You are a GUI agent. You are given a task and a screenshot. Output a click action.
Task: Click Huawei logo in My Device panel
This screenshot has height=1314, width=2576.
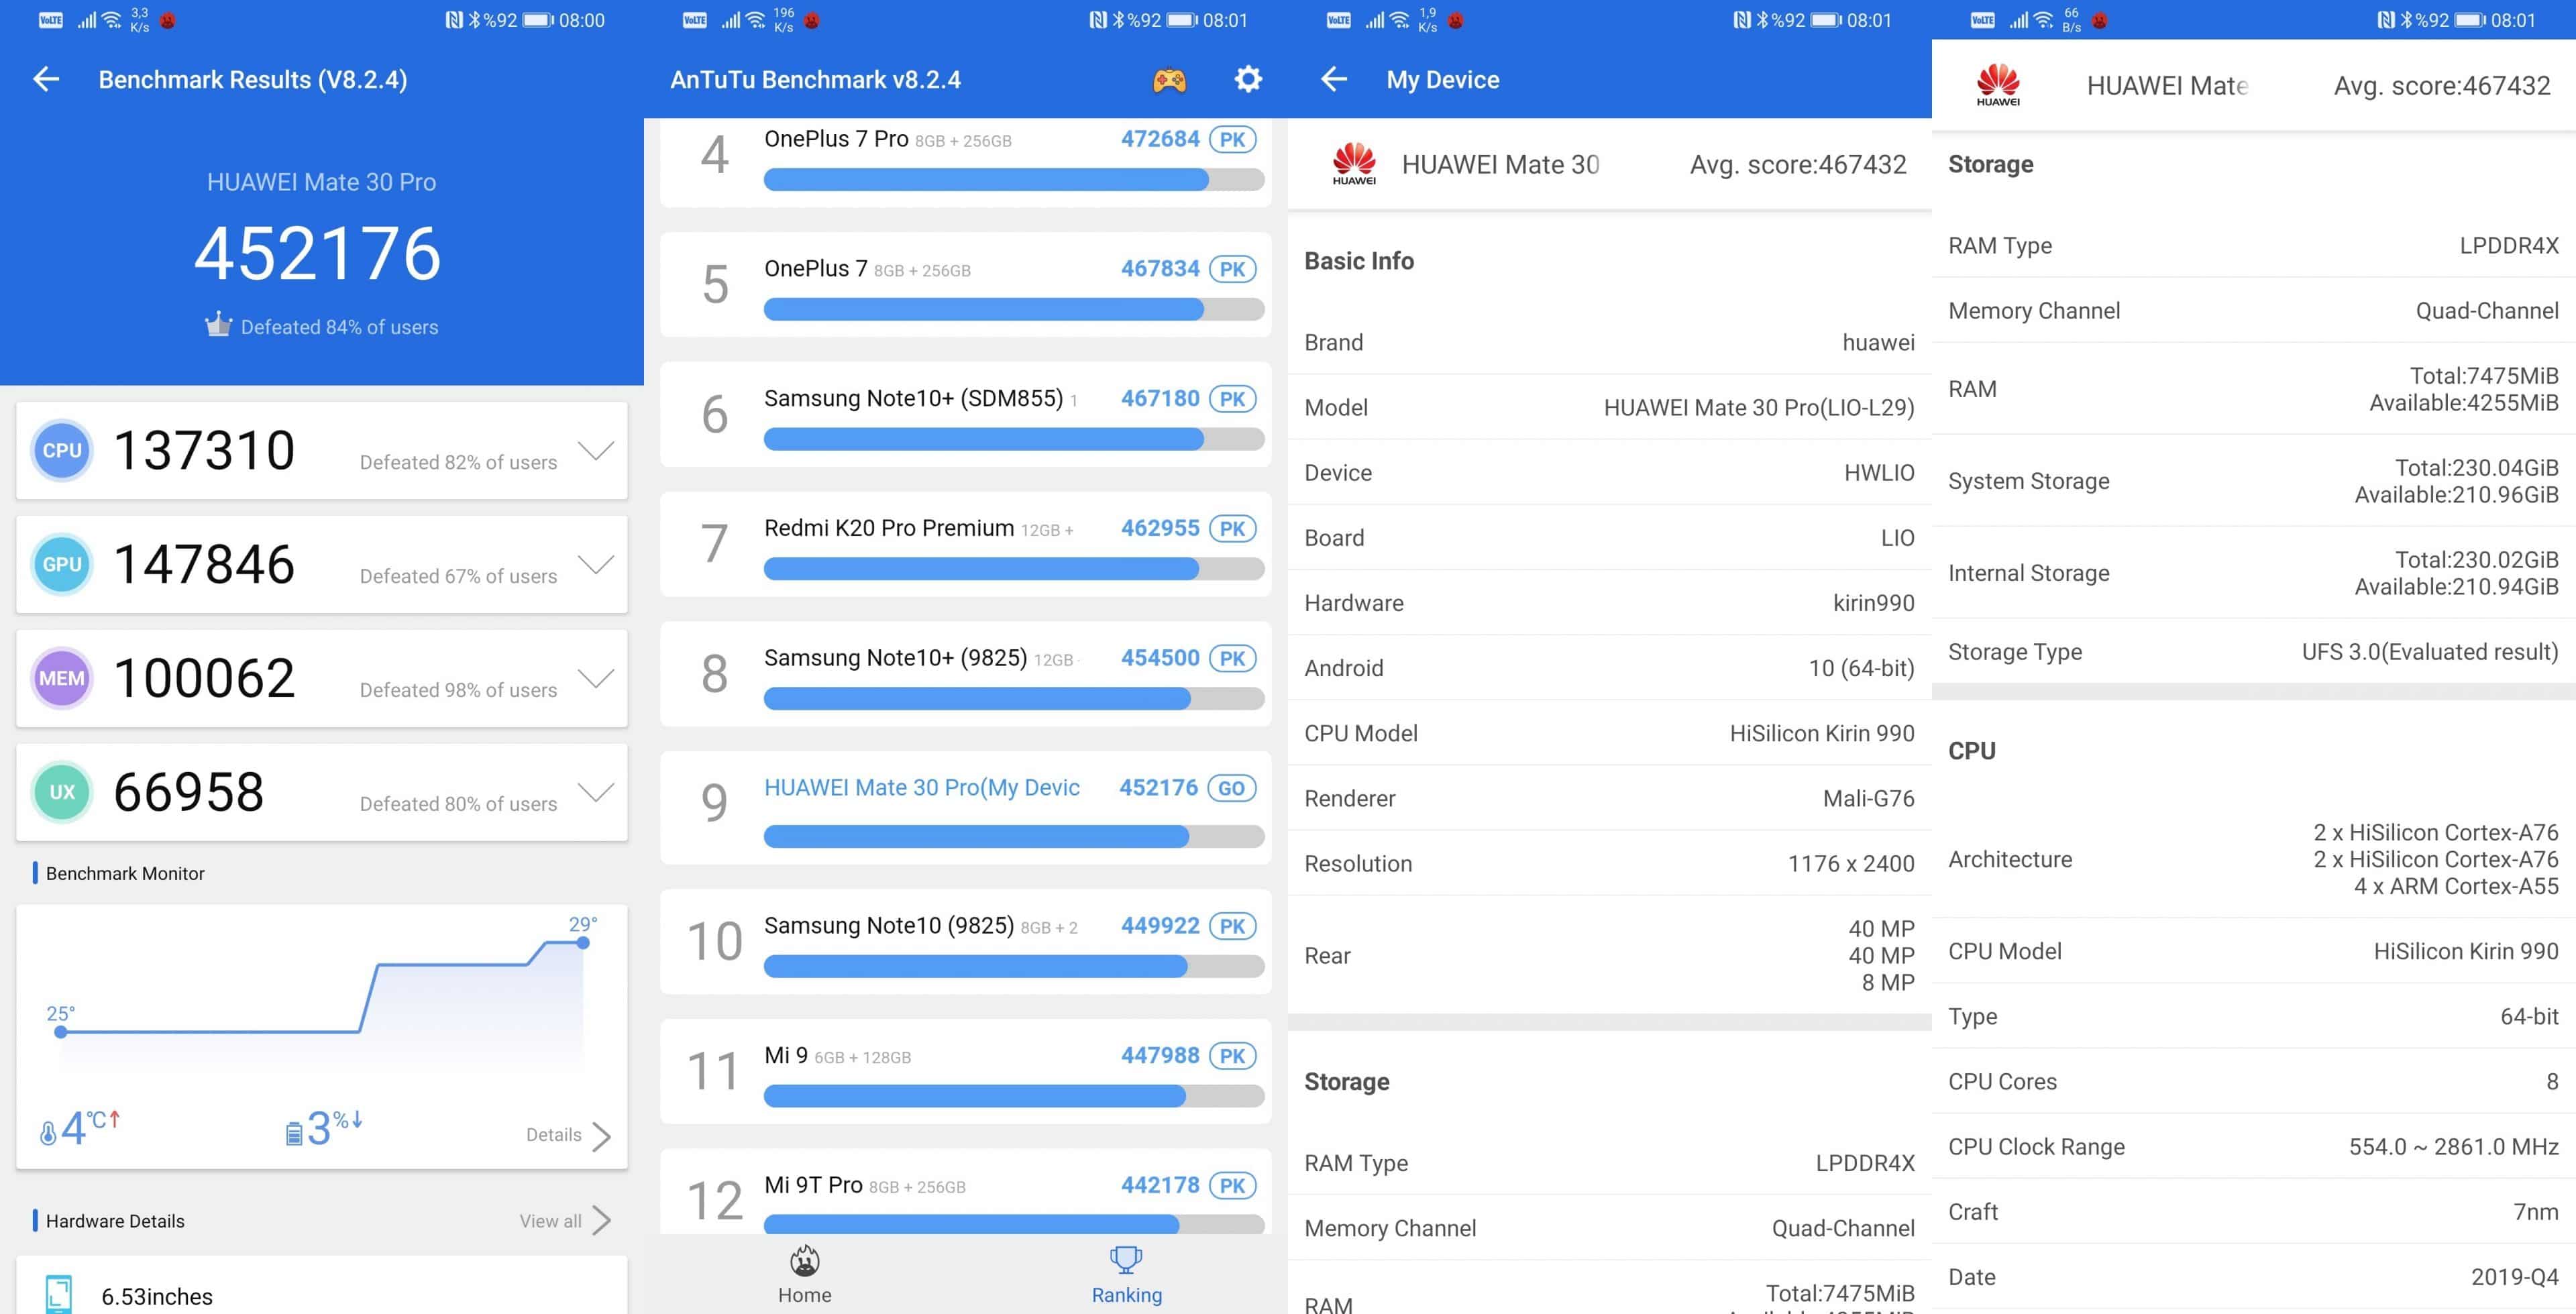(1354, 164)
